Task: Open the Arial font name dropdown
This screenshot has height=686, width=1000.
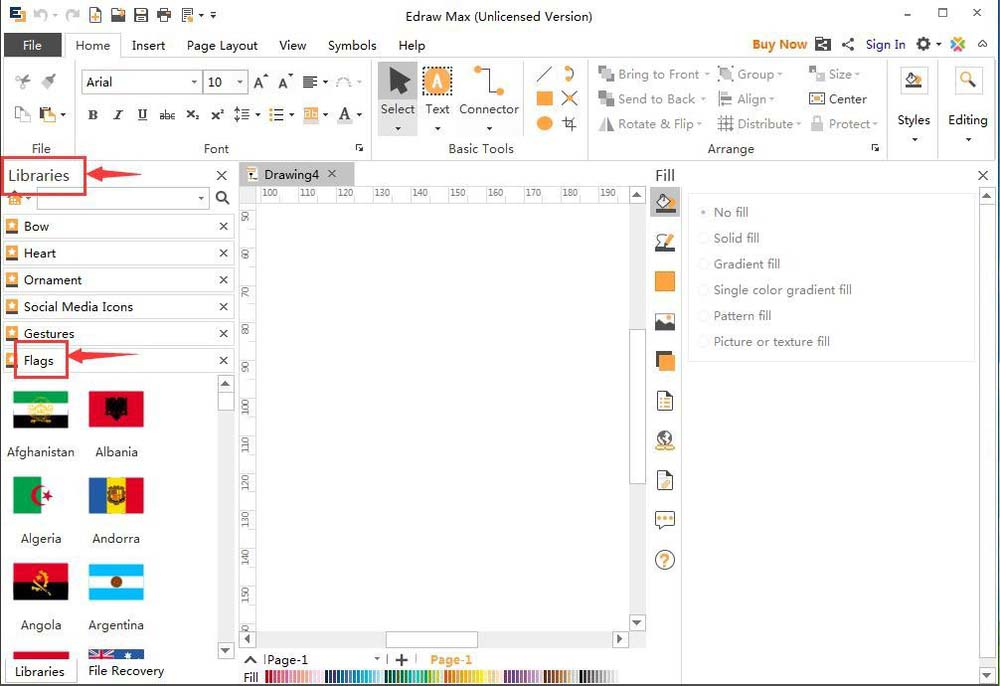Action: pyautogui.click(x=194, y=82)
